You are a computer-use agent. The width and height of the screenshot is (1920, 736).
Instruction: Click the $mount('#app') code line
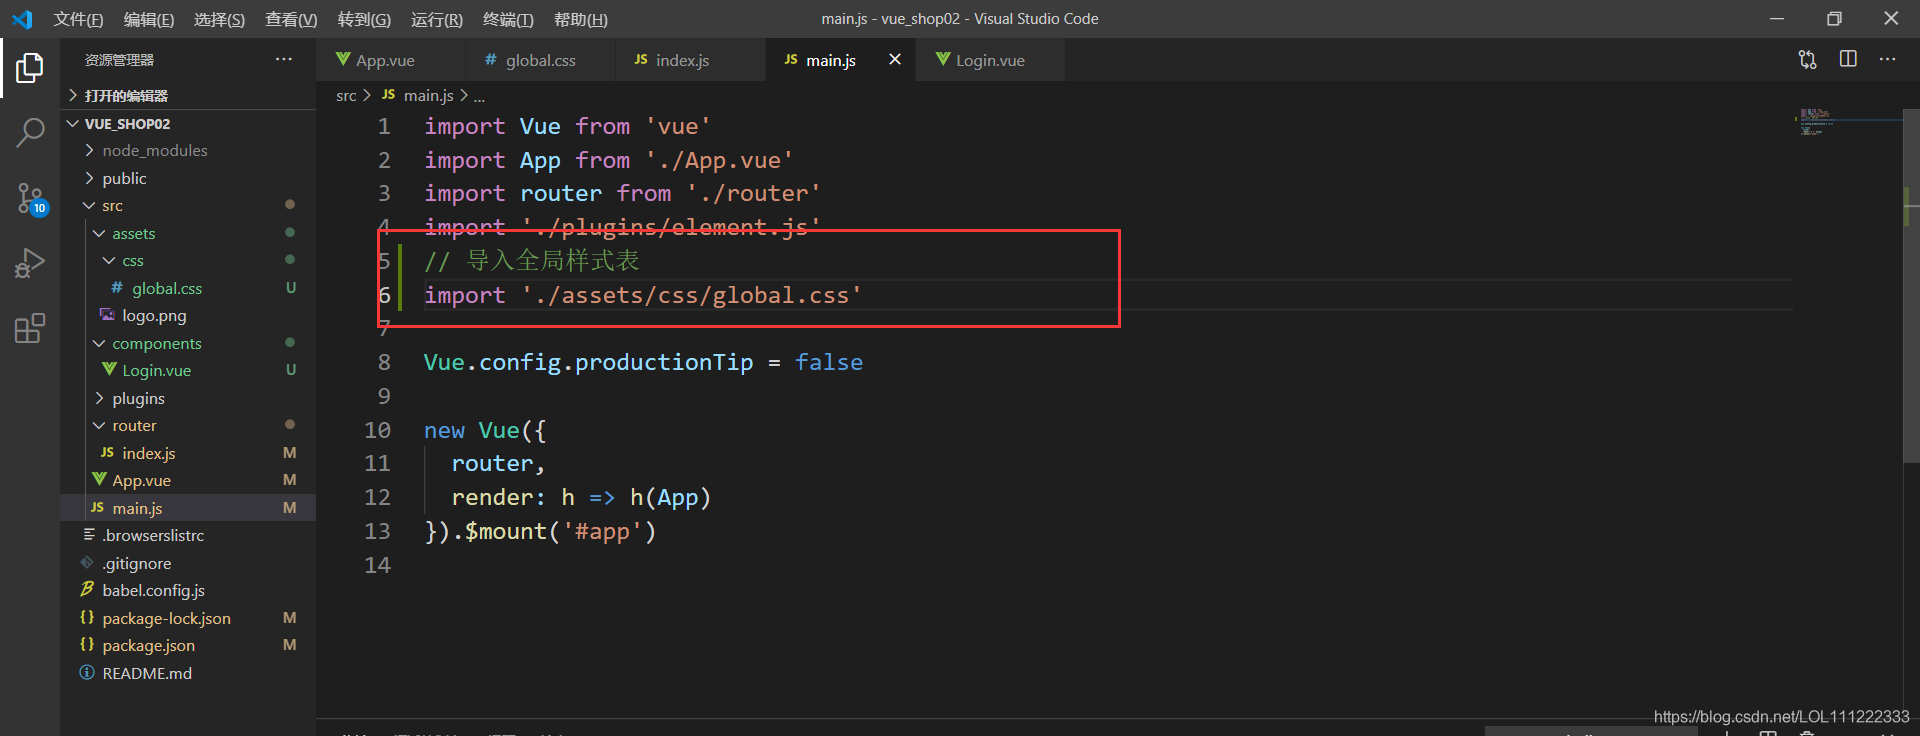540,532
